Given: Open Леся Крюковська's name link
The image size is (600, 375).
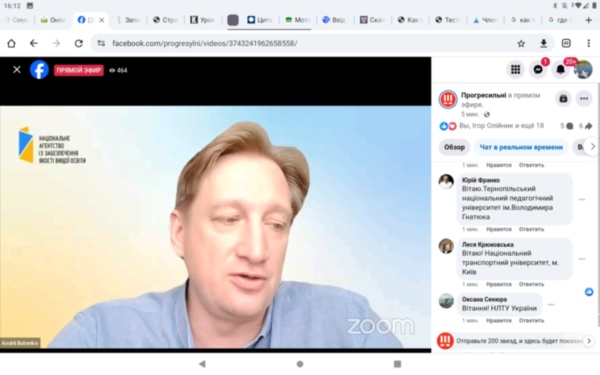Looking at the screenshot, I should [x=488, y=244].
